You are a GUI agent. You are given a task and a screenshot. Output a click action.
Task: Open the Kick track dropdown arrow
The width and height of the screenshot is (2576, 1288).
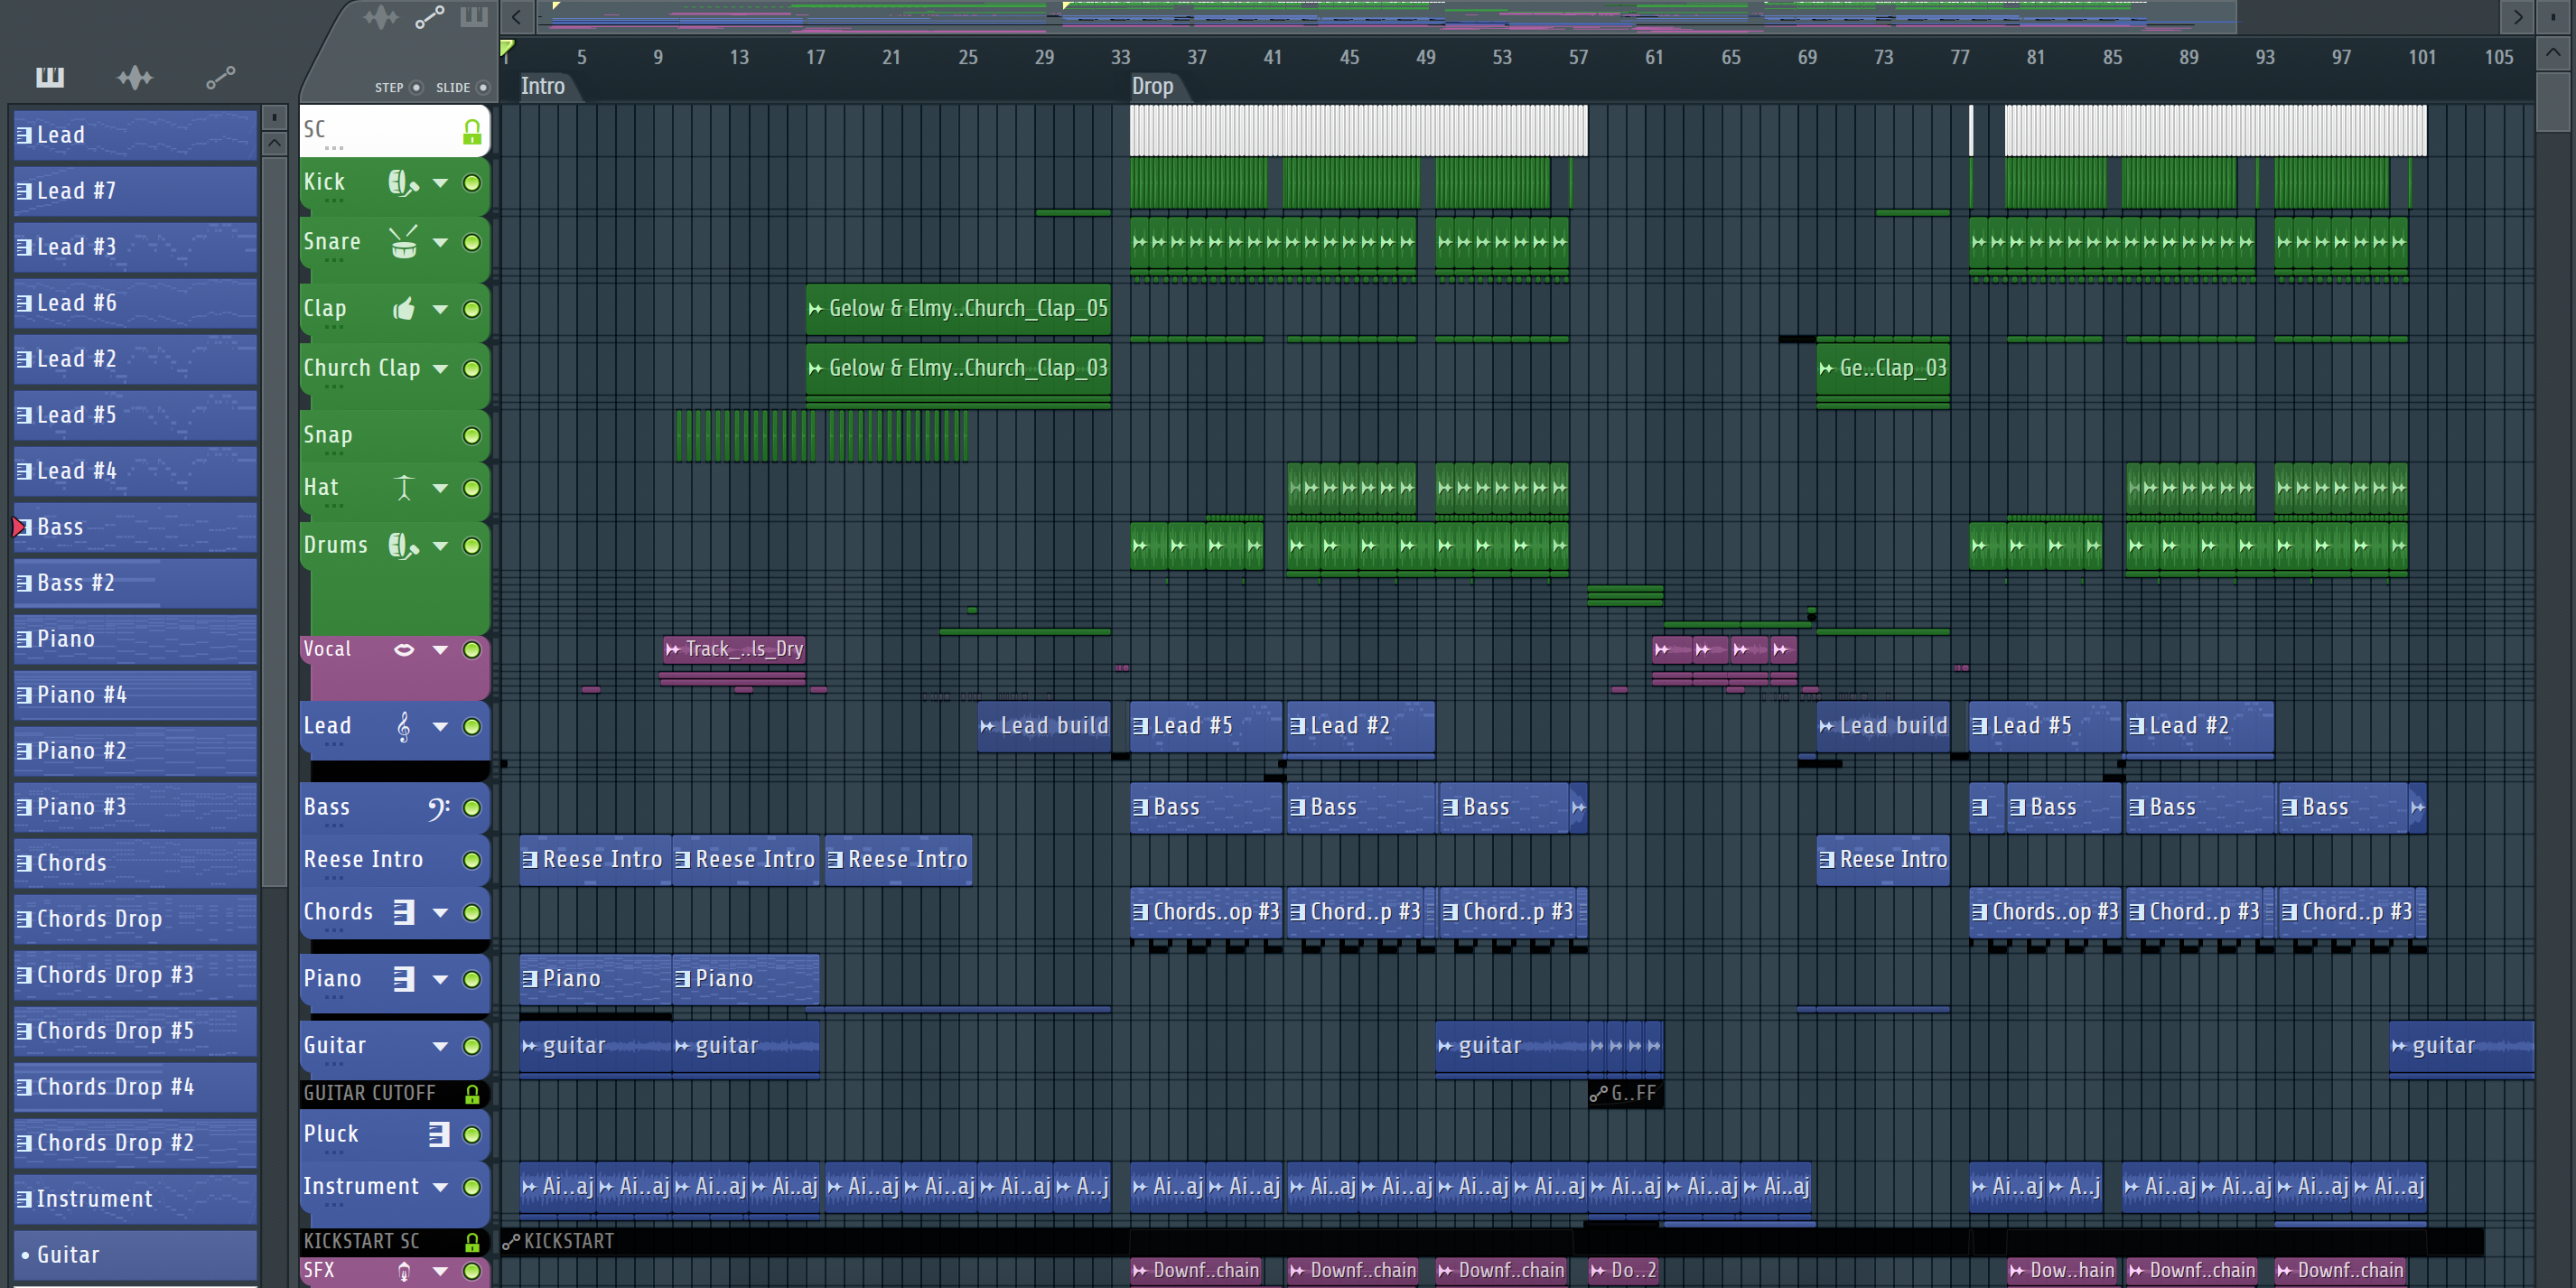click(x=440, y=183)
